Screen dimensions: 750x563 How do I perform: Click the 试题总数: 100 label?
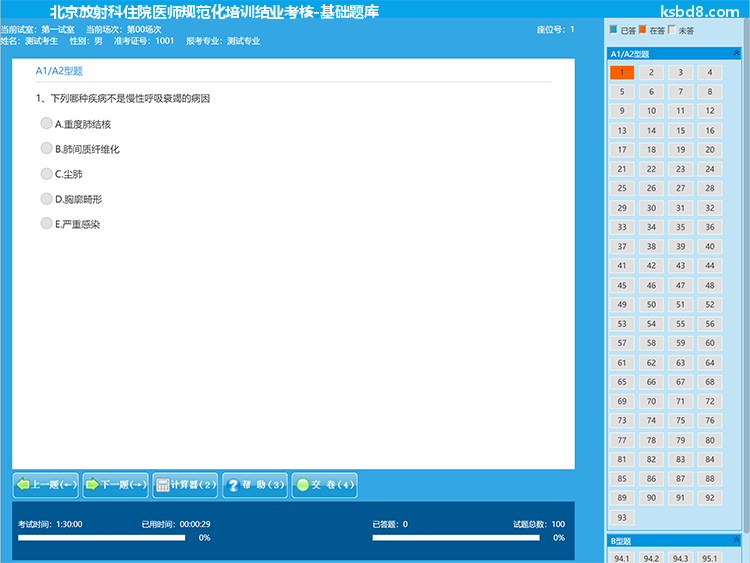539,524
